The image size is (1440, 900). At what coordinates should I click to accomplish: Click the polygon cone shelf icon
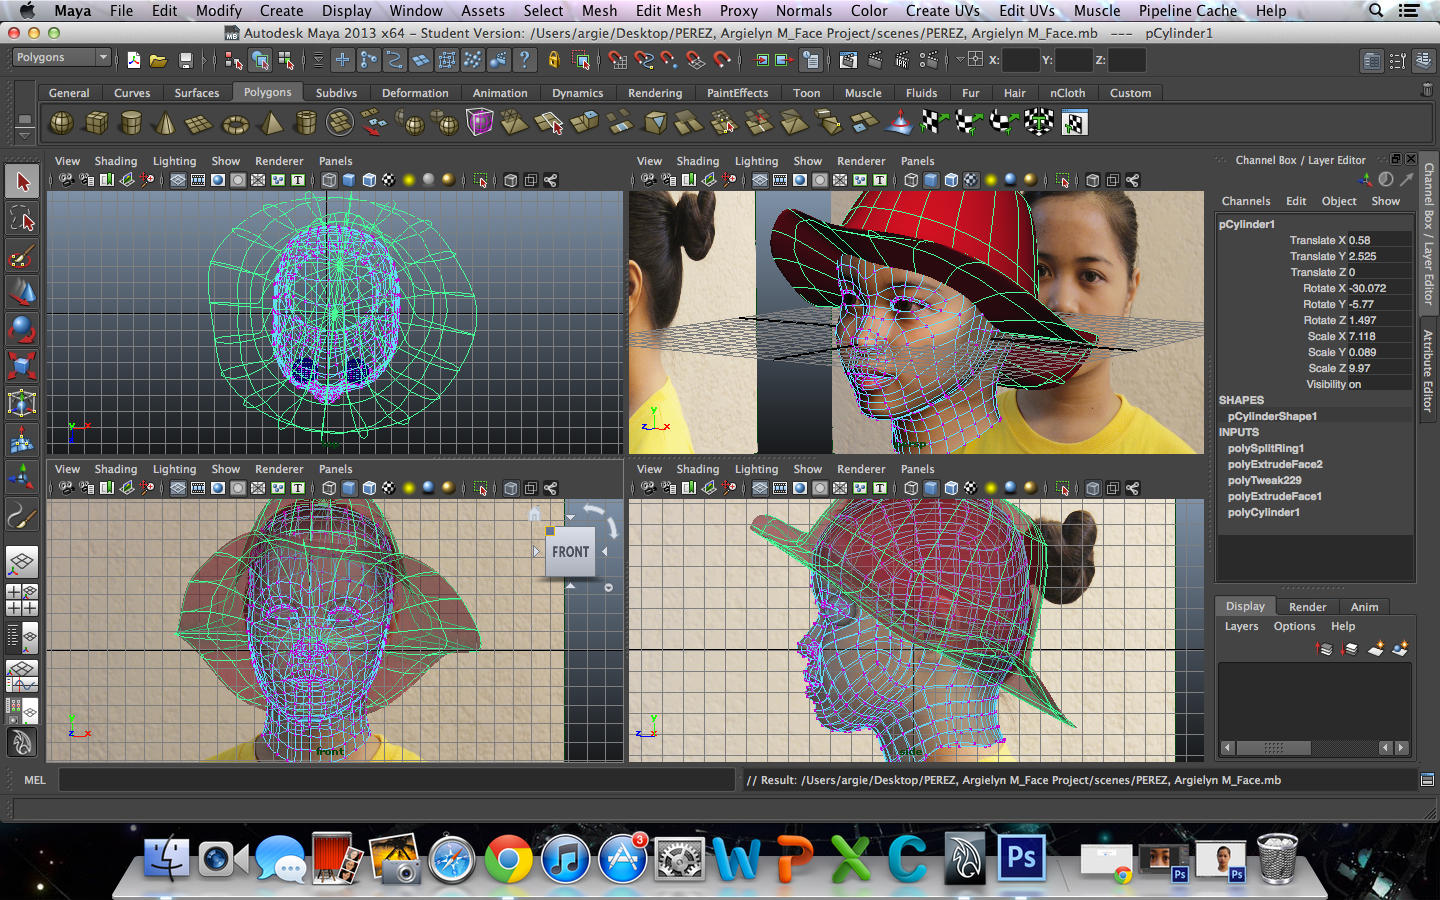pos(165,124)
